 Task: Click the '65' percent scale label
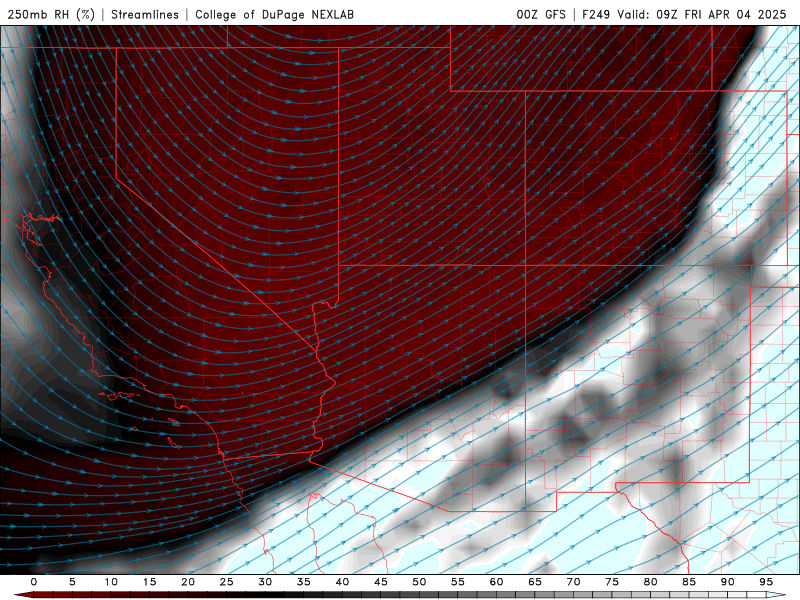534,582
